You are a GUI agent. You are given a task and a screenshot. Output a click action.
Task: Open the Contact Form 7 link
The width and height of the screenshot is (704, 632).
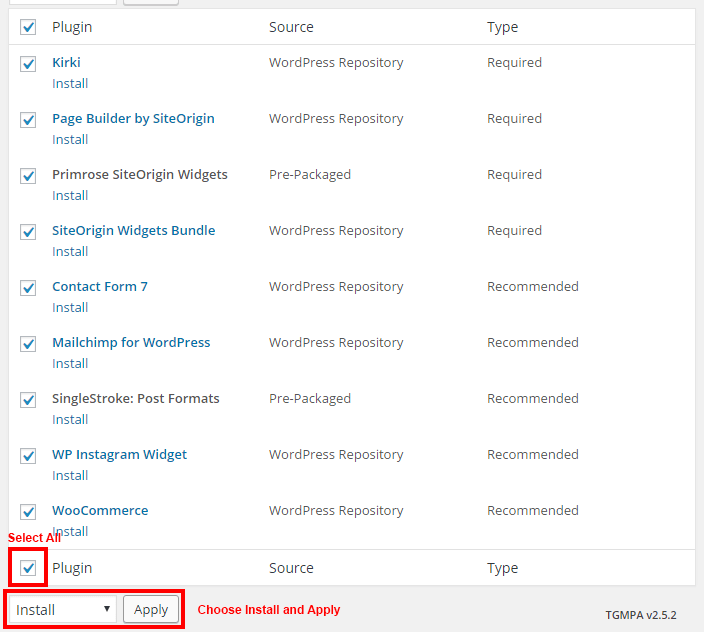pyautogui.click(x=100, y=286)
